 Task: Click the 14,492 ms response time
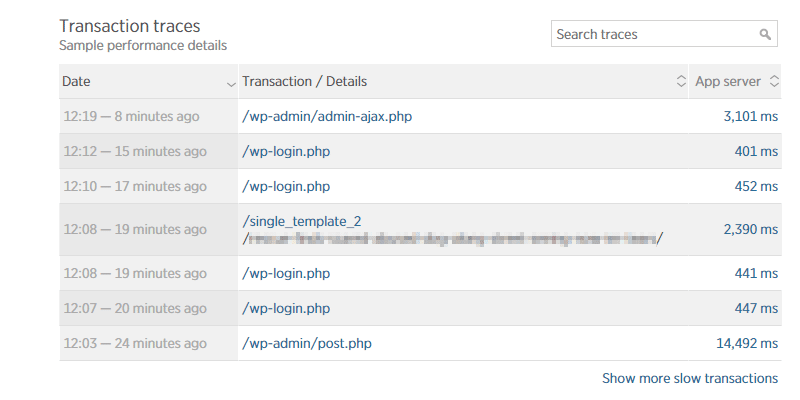point(746,343)
